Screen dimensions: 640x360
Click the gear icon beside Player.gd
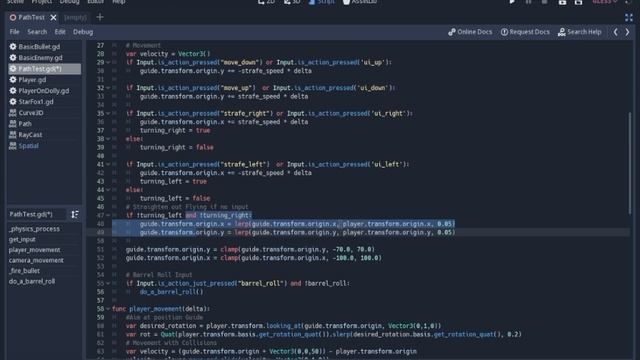[13, 80]
